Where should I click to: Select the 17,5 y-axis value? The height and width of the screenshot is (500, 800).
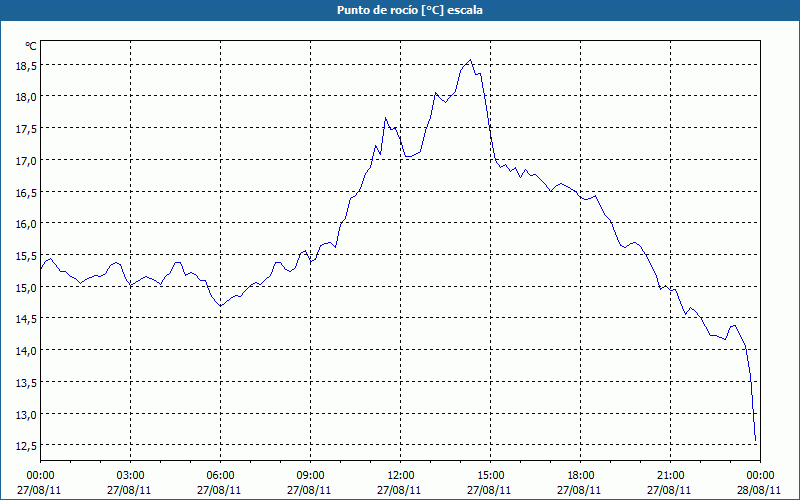[27, 129]
